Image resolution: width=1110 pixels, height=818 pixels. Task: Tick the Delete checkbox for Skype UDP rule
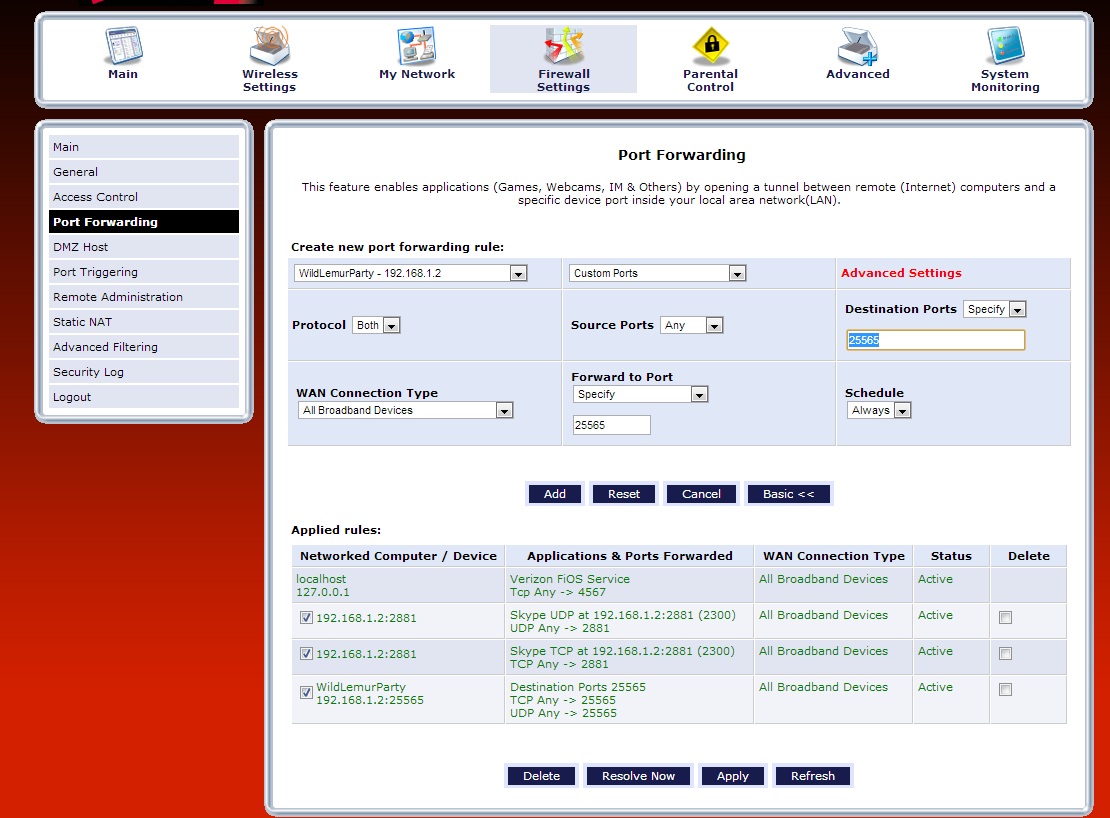pyautogui.click(x=1005, y=618)
